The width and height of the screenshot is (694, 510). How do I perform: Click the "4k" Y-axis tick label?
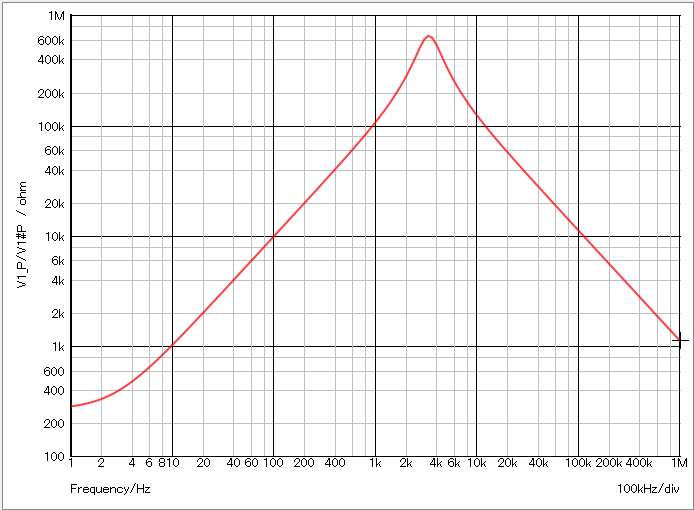58,281
